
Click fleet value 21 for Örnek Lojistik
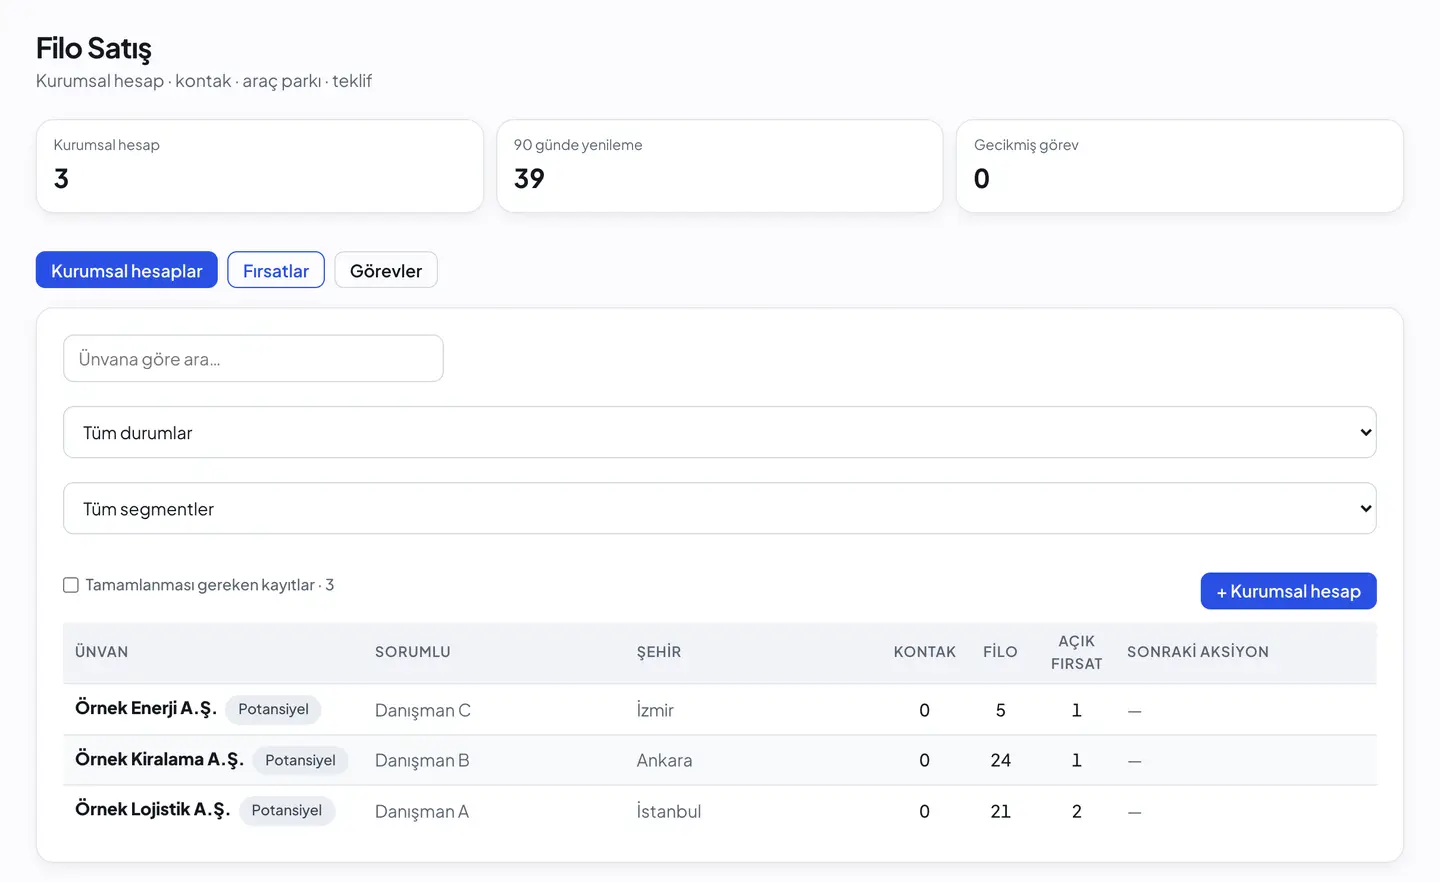click(x=1000, y=811)
